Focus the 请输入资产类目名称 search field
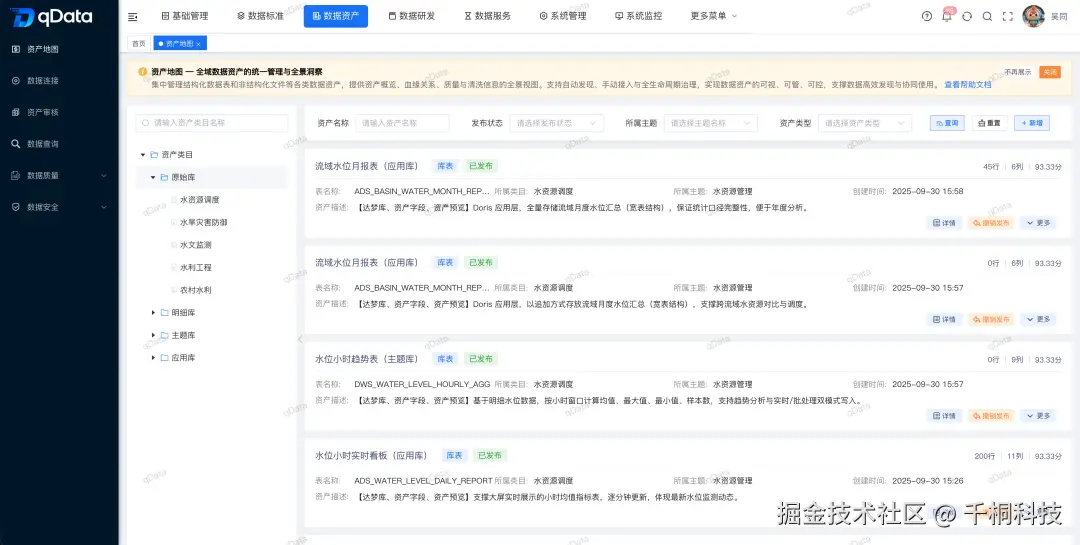 coord(212,123)
